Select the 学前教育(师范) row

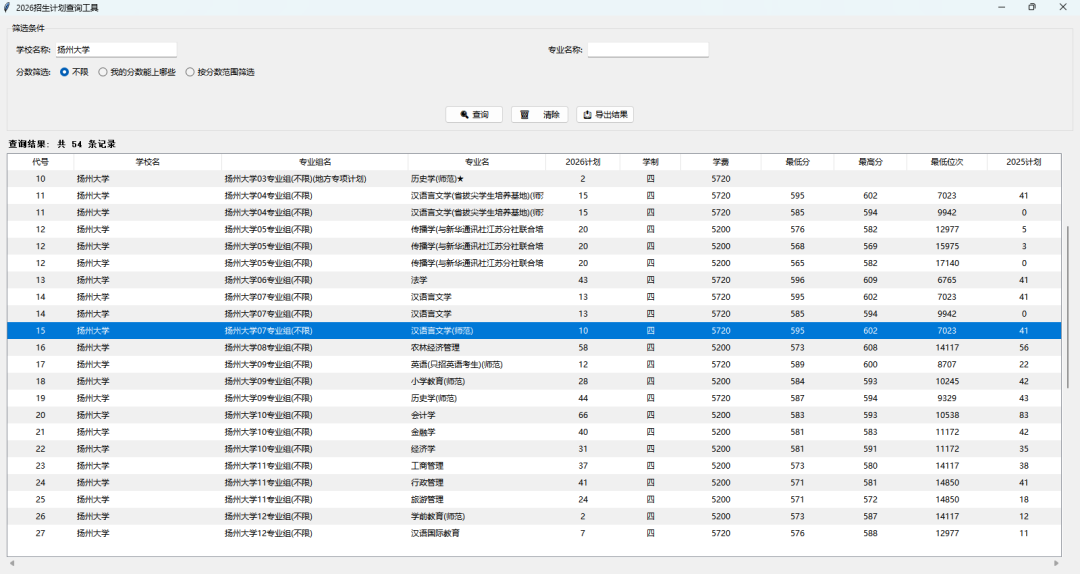[534, 516]
